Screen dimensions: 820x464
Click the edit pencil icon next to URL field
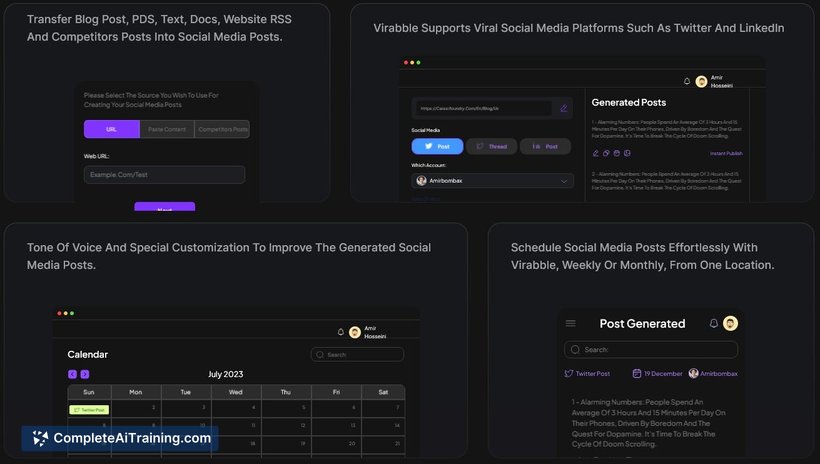click(x=564, y=108)
